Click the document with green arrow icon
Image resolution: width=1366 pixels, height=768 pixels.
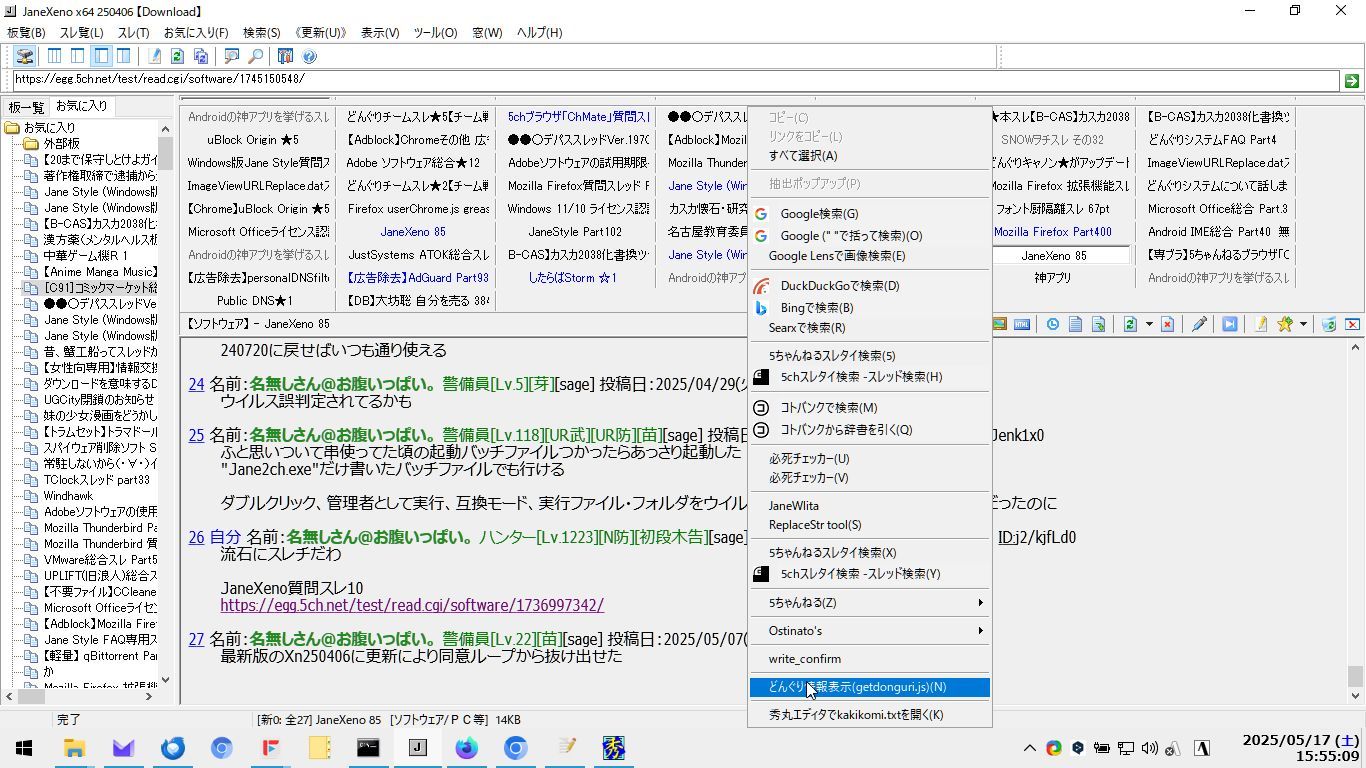coord(1098,324)
